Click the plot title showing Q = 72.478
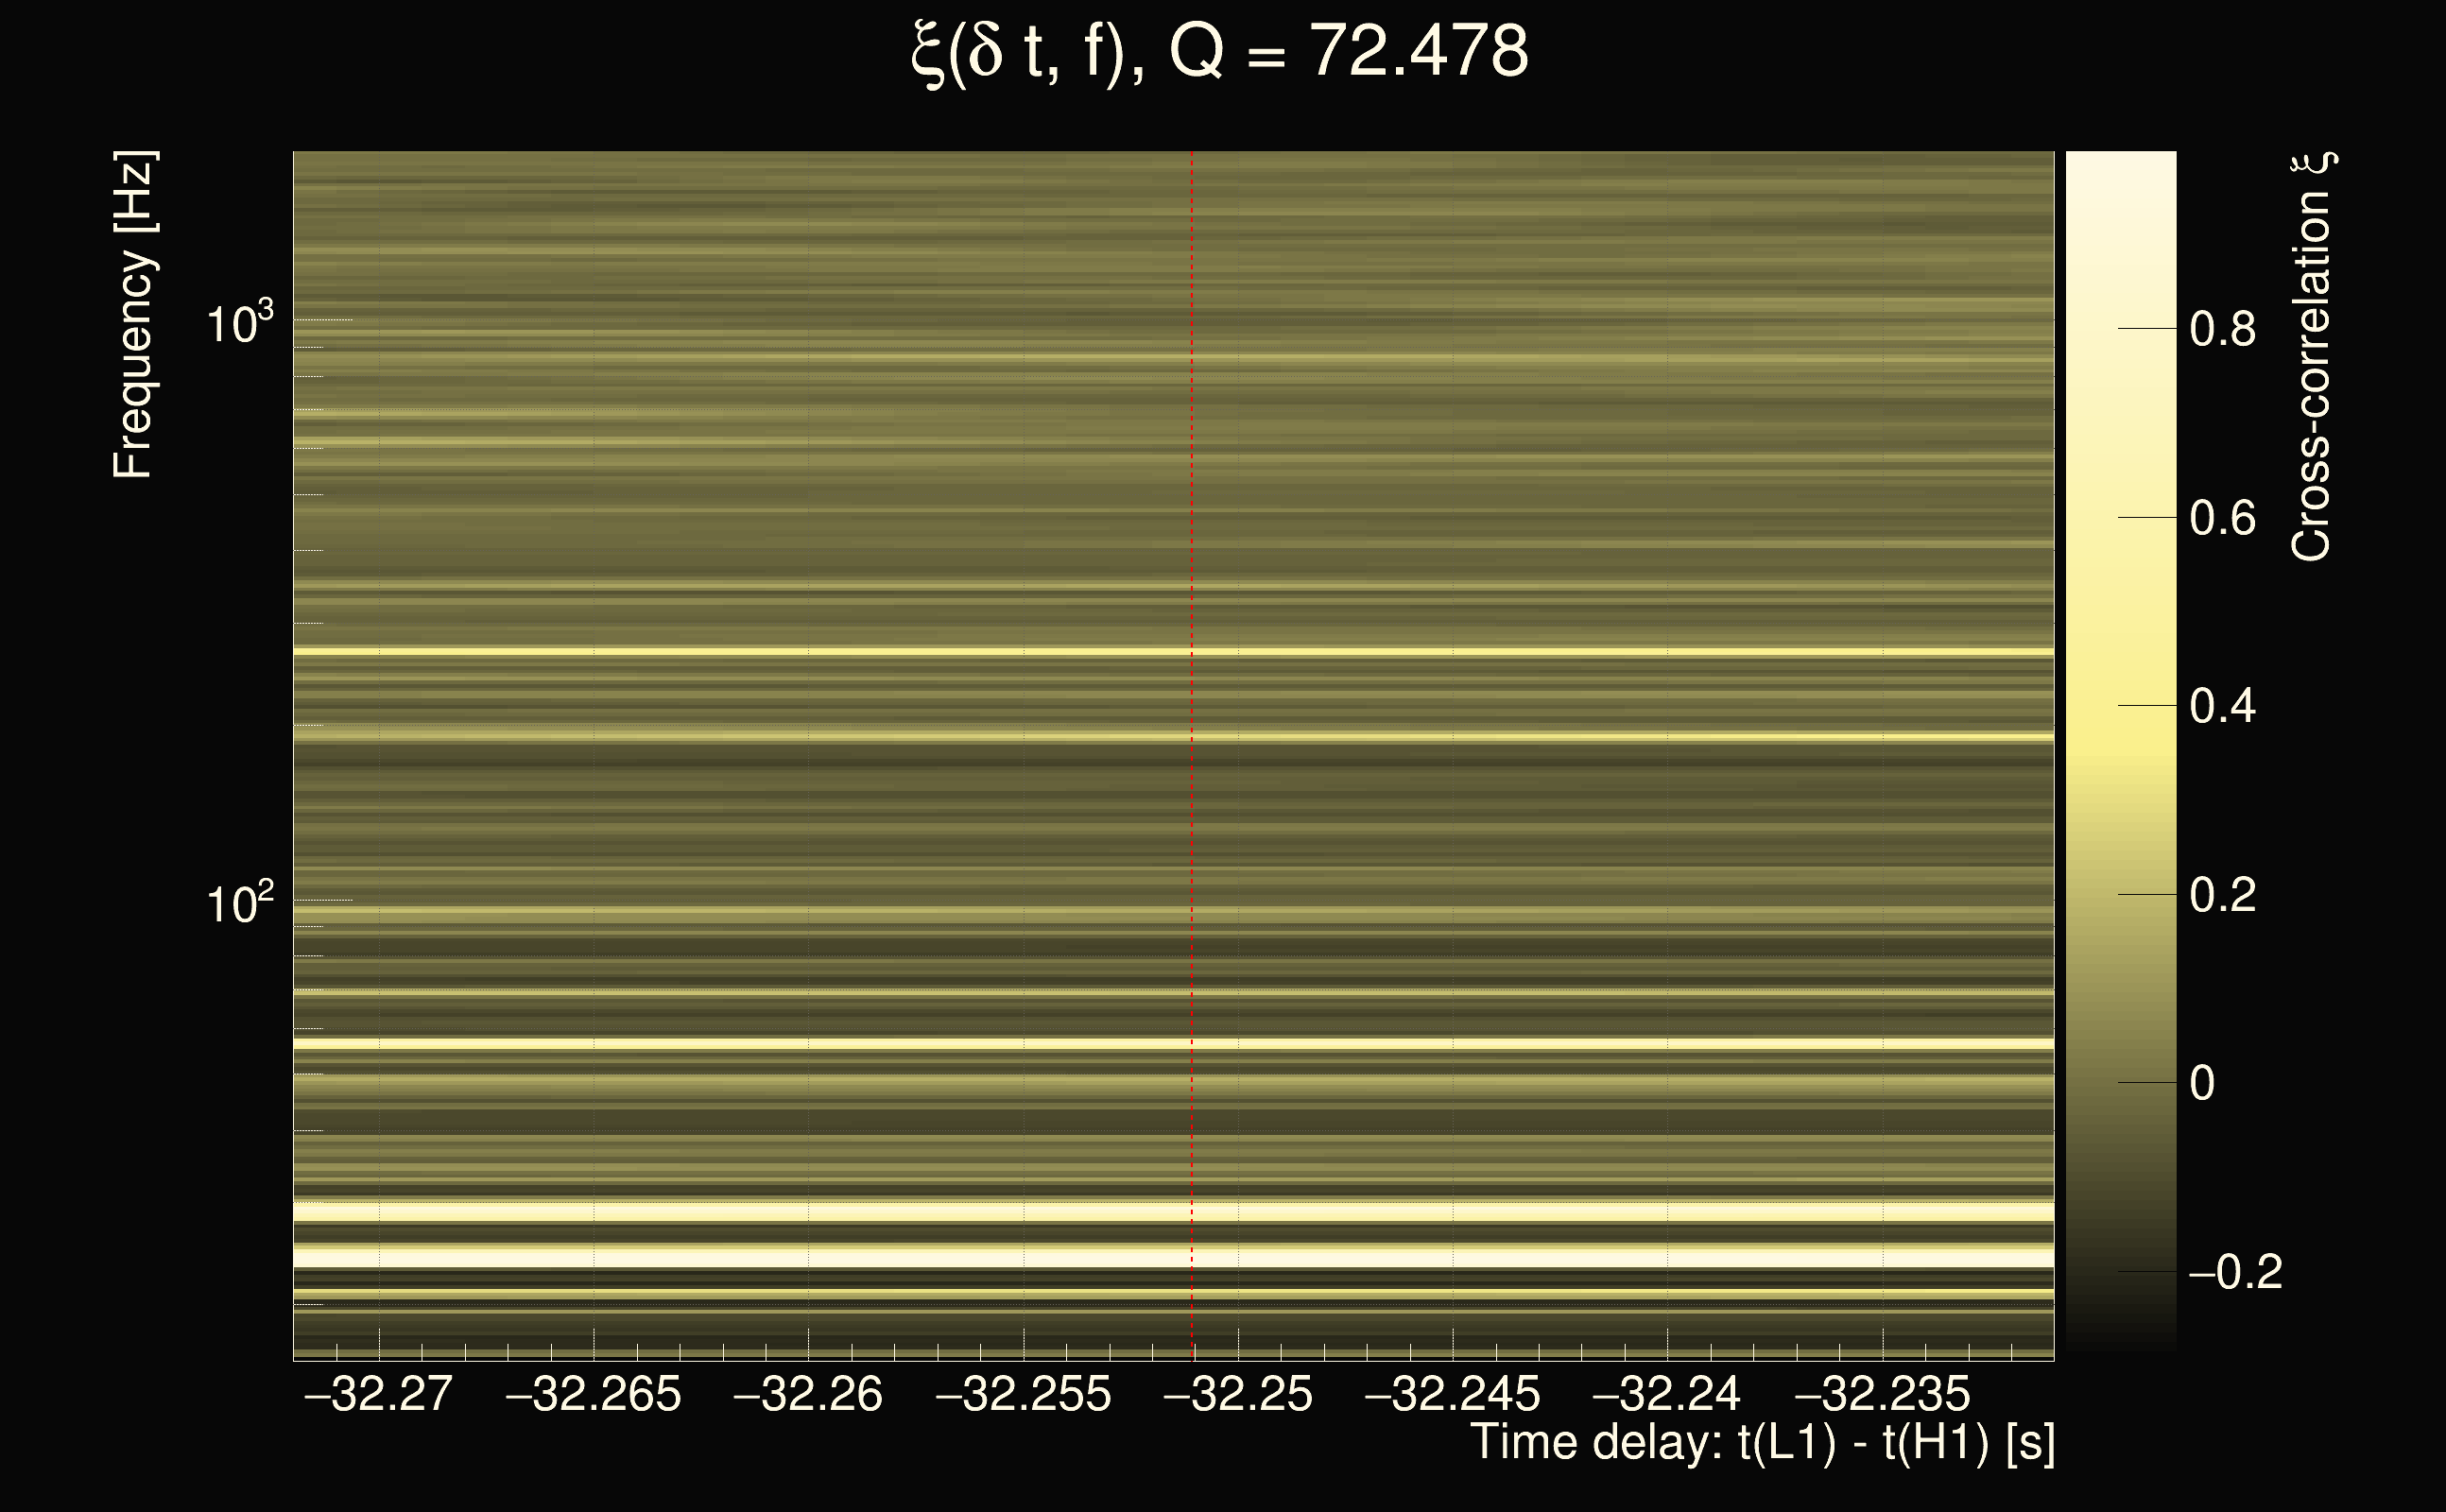Screen dimensions: 2446x1512 coord(1220,52)
